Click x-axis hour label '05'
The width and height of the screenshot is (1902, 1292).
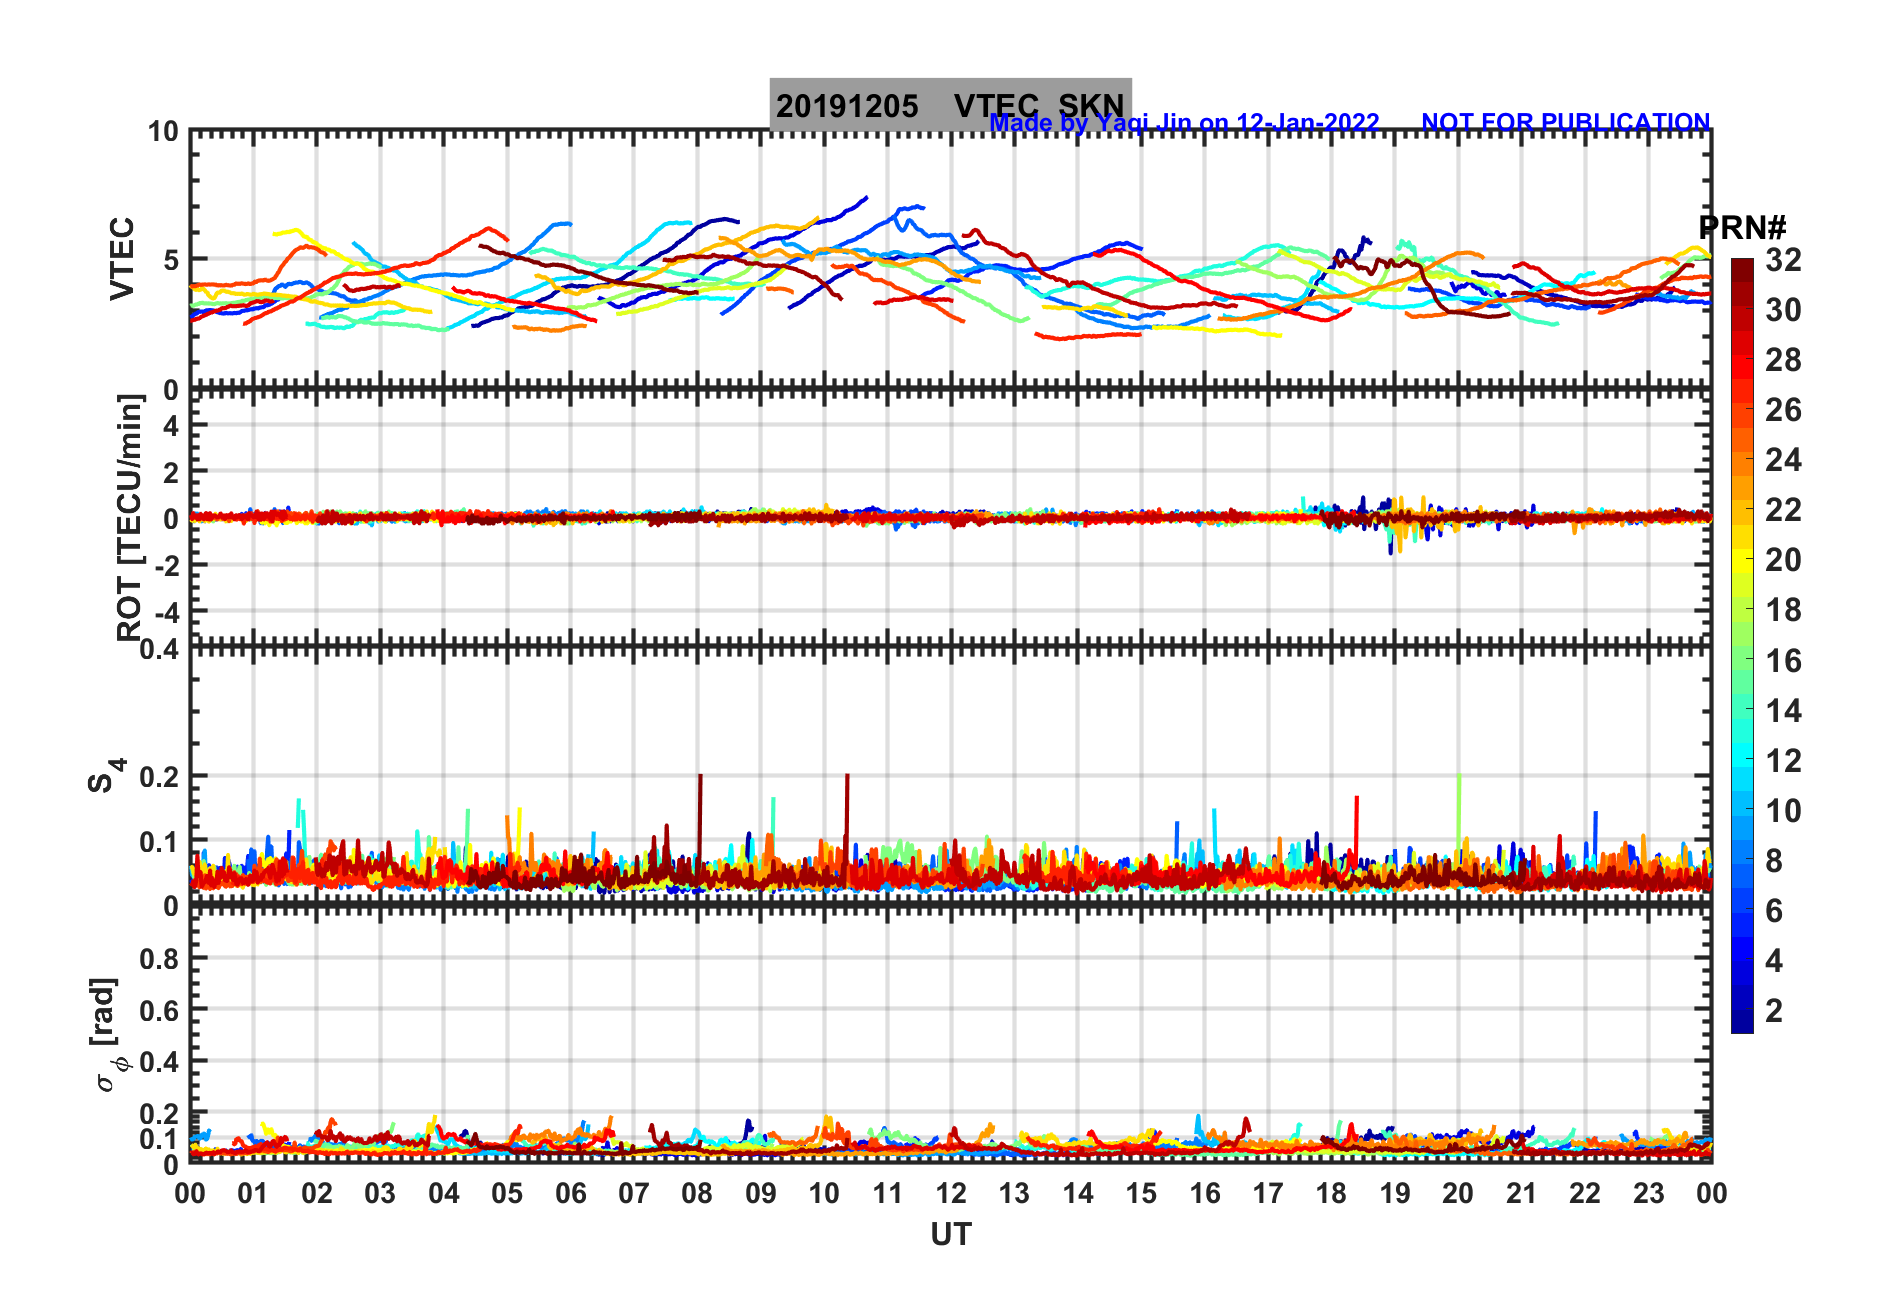(507, 1193)
